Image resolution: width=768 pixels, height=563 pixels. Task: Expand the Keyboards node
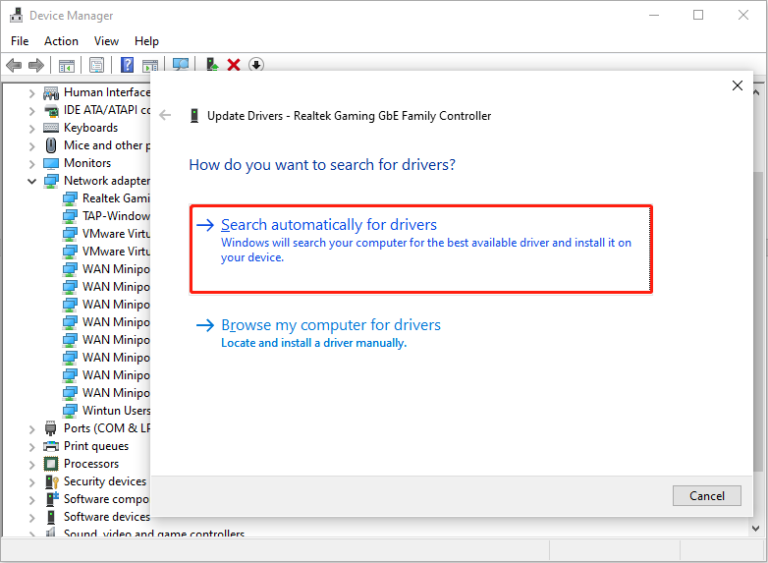point(32,128)
